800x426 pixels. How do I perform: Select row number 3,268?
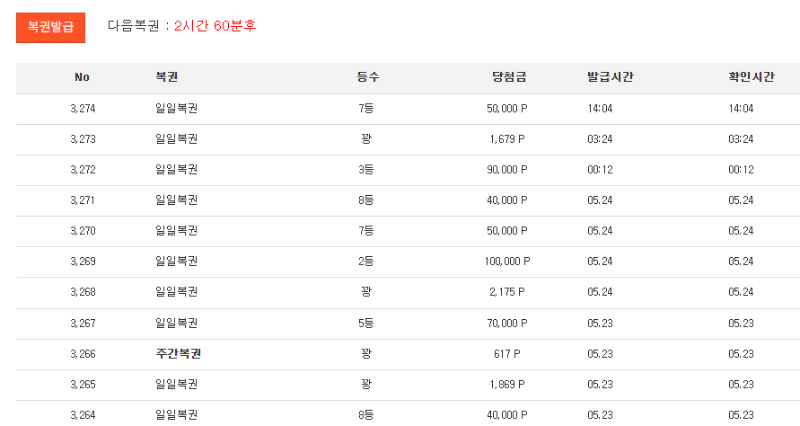(83, 292)
